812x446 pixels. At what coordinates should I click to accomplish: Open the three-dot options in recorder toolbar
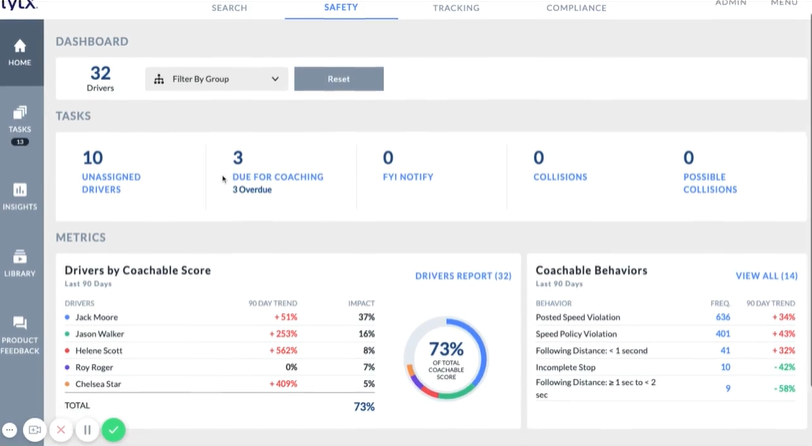[x=10, y=430]
